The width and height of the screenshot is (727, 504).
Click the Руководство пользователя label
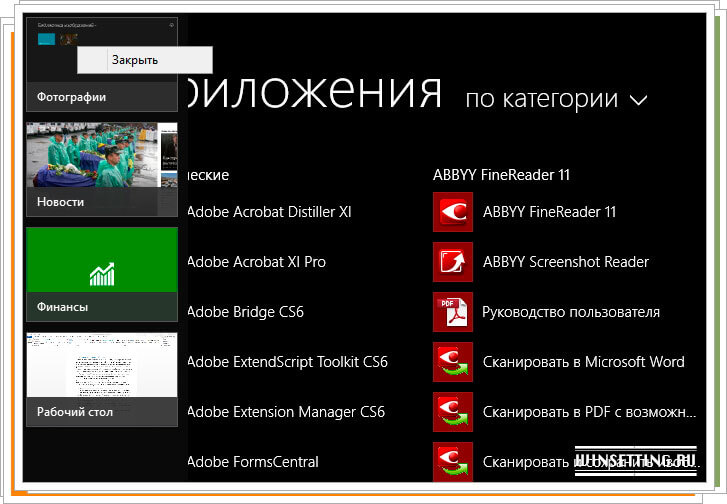pos(571,312)
